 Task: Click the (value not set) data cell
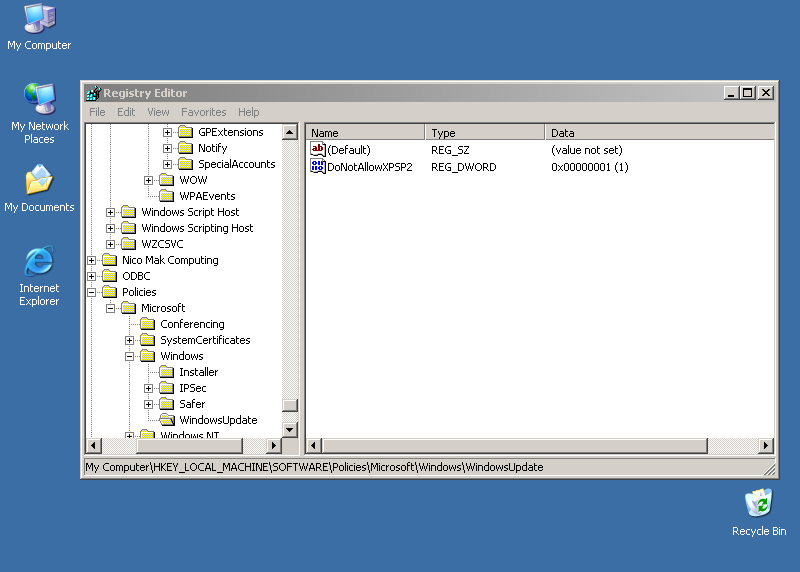[x=587, y=150]
